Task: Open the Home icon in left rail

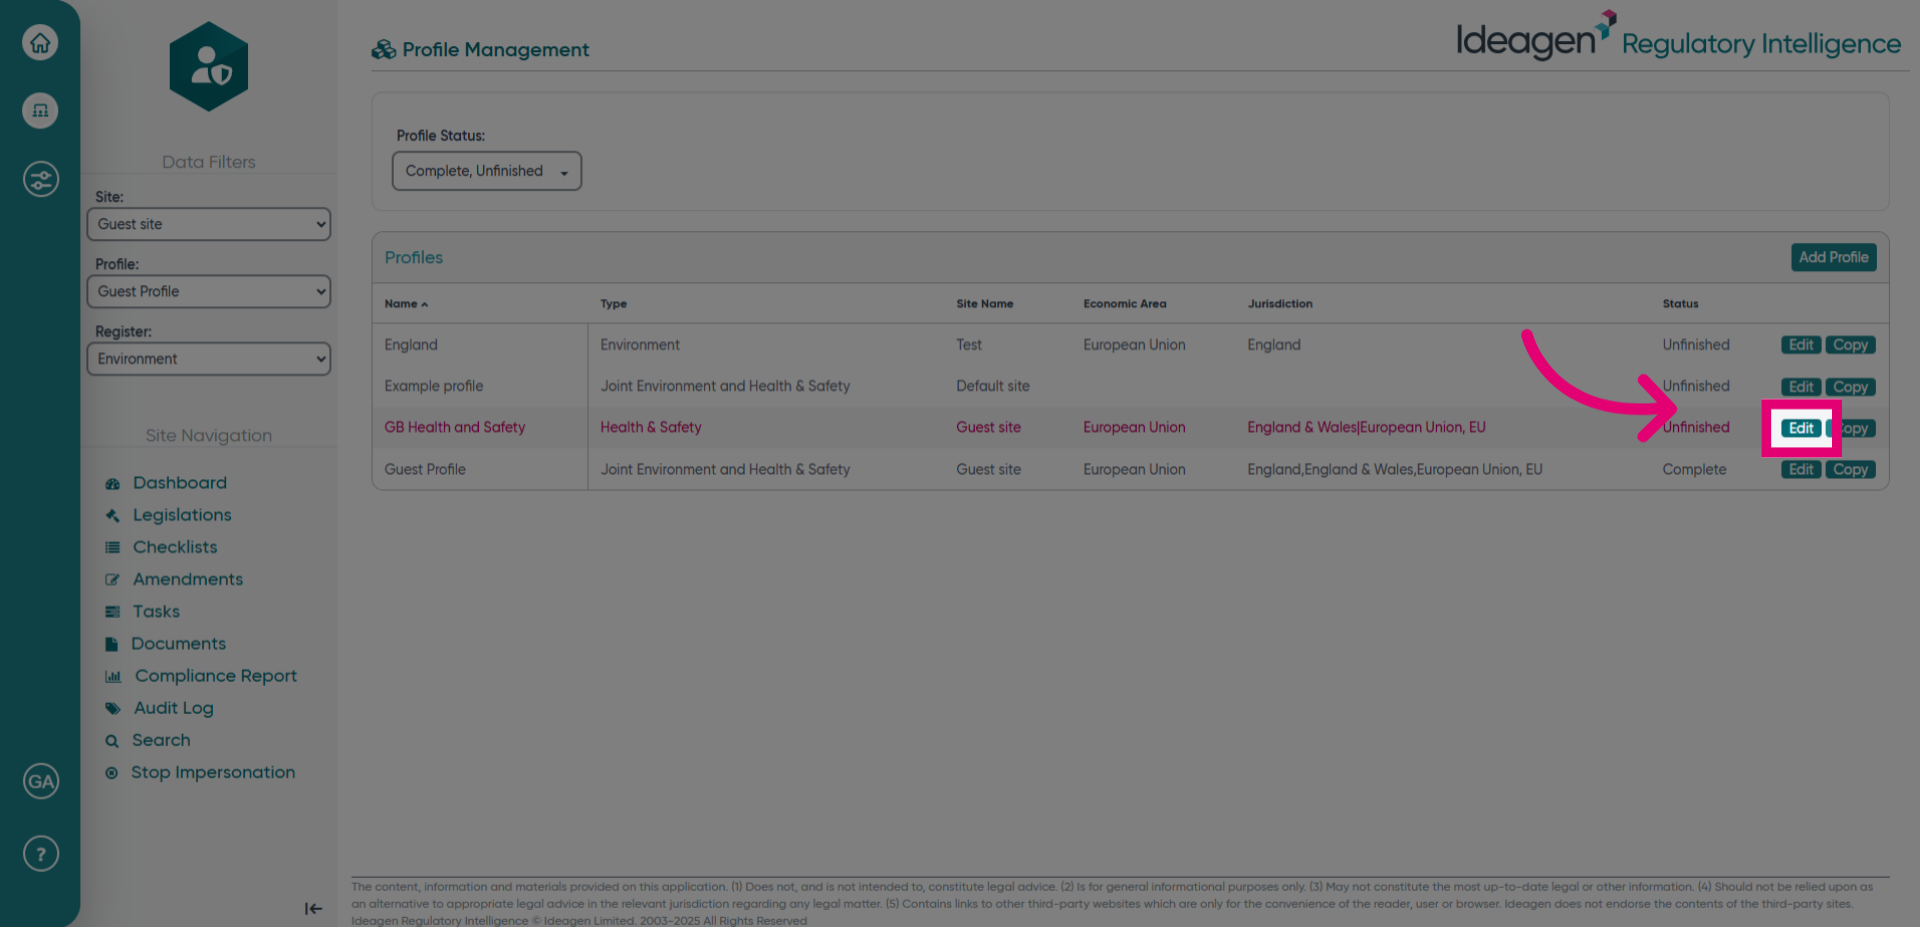Action: click(x=40, y=42)
